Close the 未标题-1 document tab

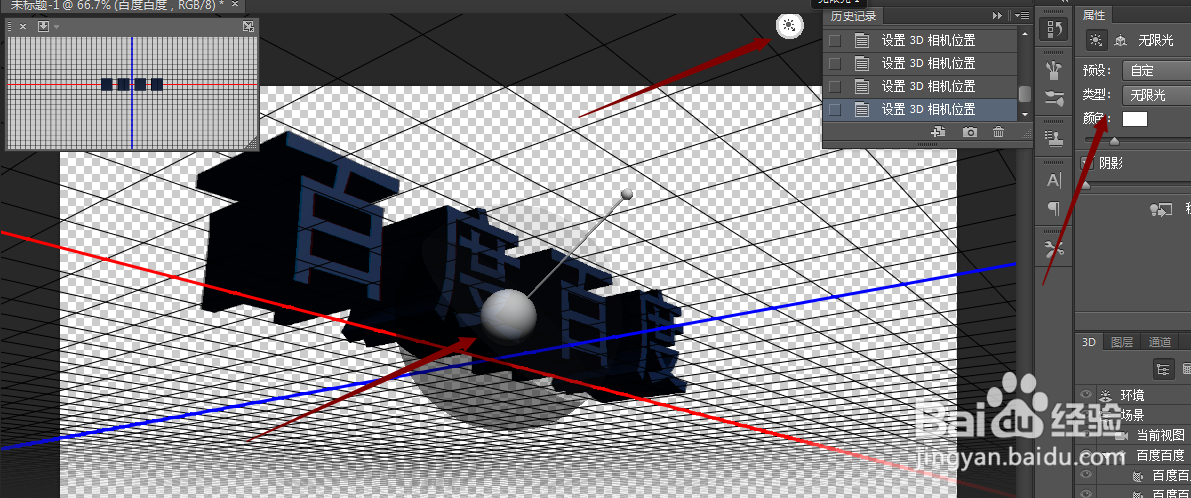click(235, 5)
